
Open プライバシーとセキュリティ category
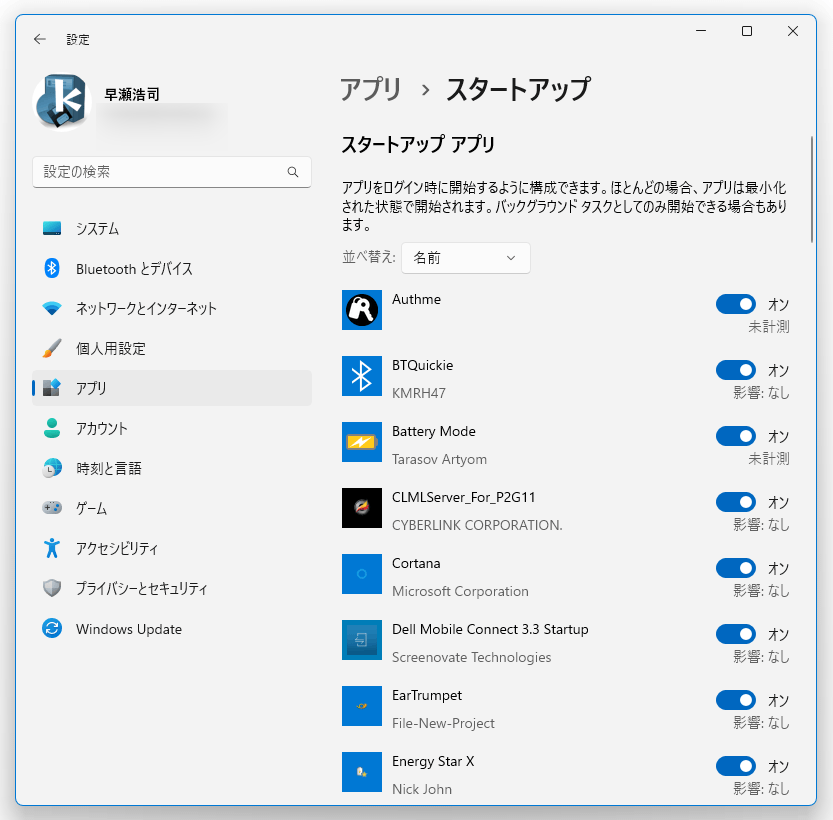coord(172,588)
